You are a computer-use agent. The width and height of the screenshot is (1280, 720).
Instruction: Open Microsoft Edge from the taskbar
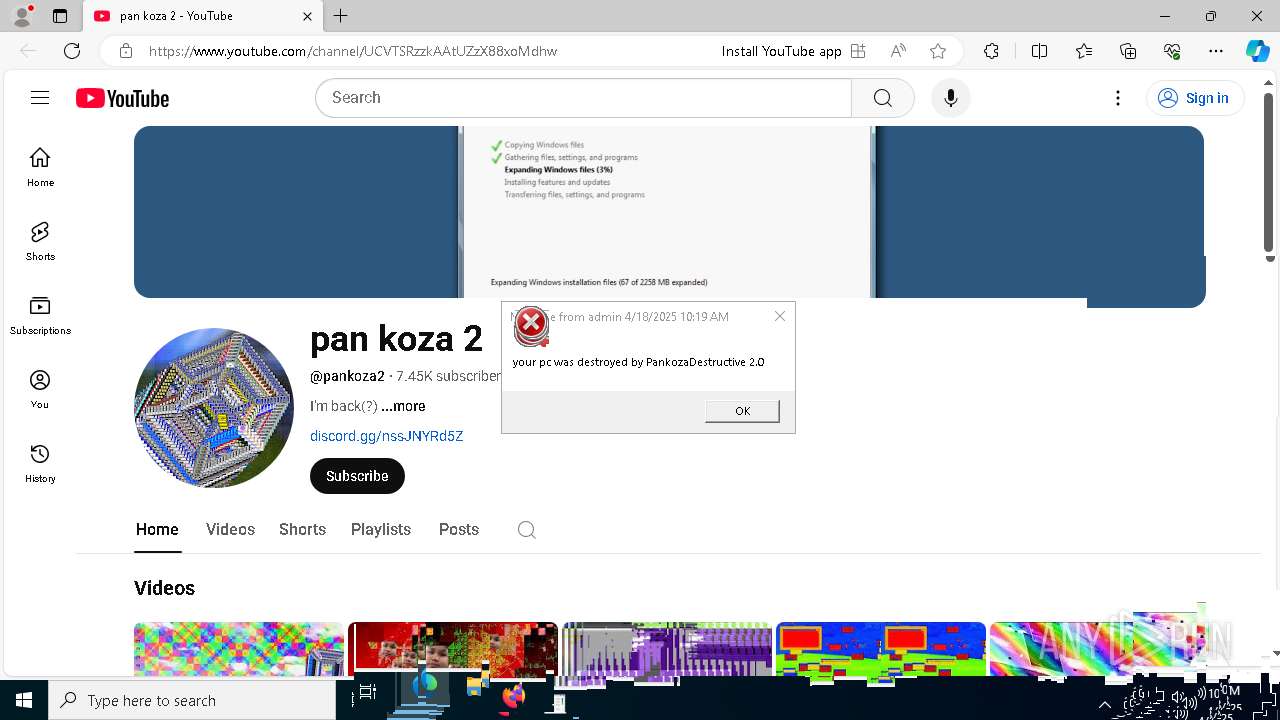coord(425,686)
